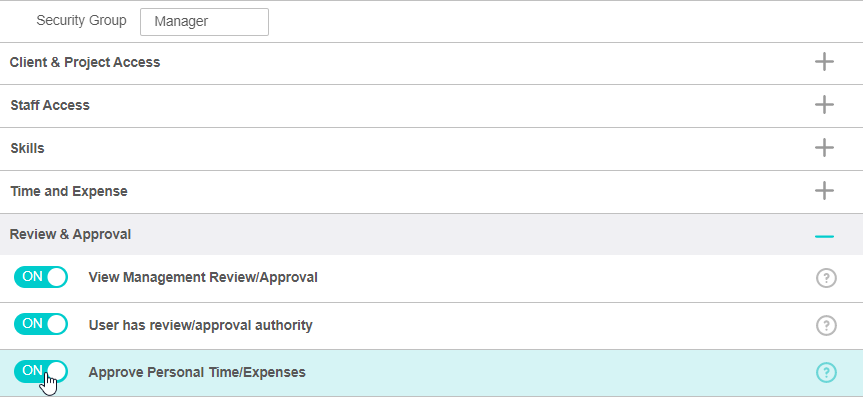This screenshot has height=397, width=863.
Task: Expand Client & Project Access with plus icon
Action: (x=824, y=62)
